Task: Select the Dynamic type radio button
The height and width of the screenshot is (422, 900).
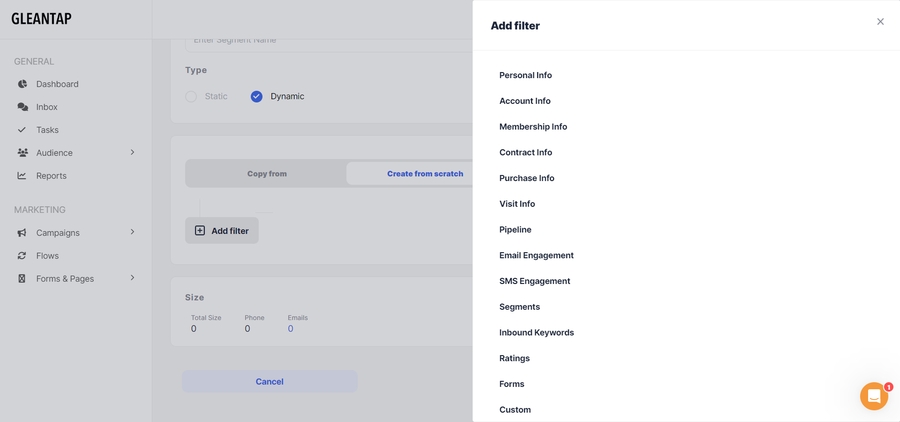Action: coord(257,97)
